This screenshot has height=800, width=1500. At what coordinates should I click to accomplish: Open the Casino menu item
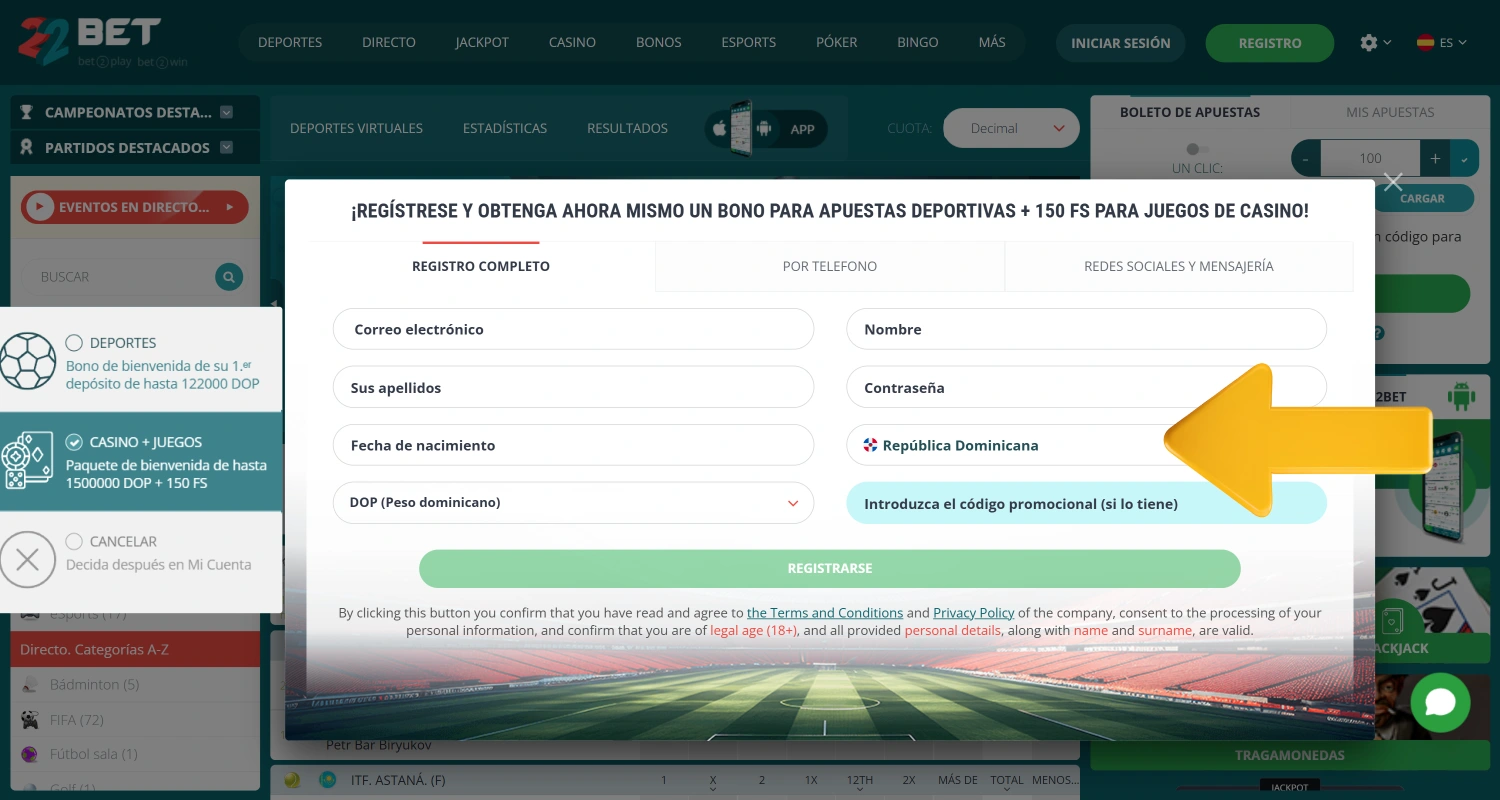pos(572,42)
